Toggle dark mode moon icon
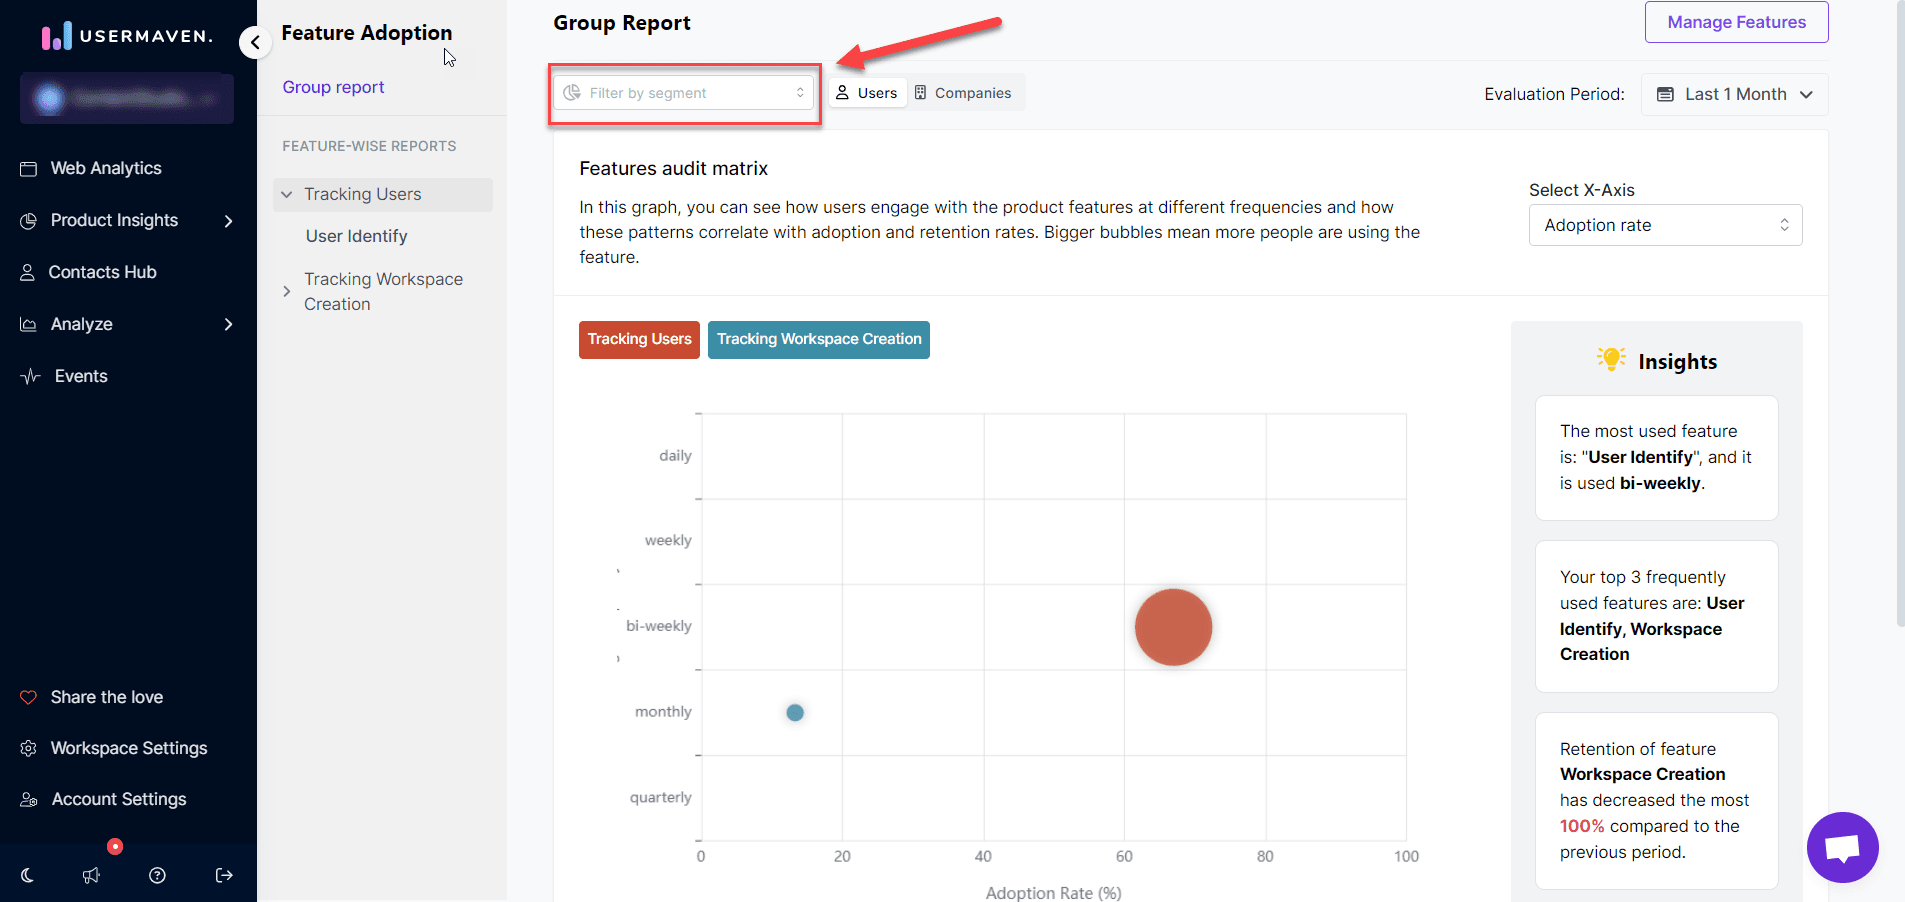The image size is (1905, 902). tap(27, 875)
